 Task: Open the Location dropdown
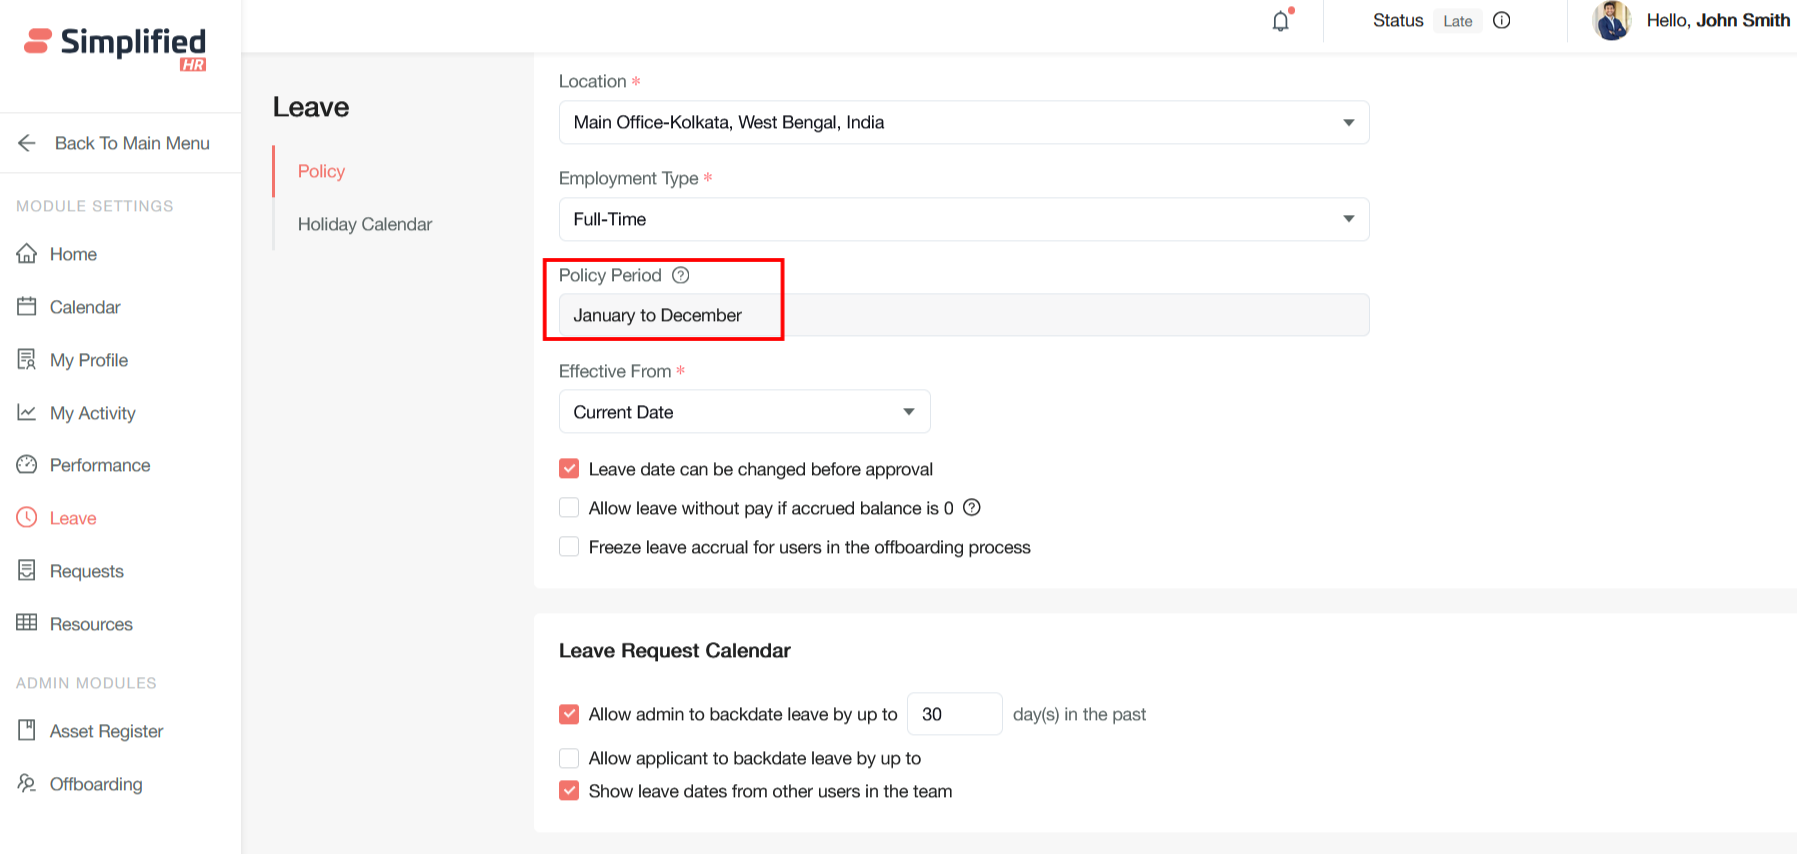point(963,122)
